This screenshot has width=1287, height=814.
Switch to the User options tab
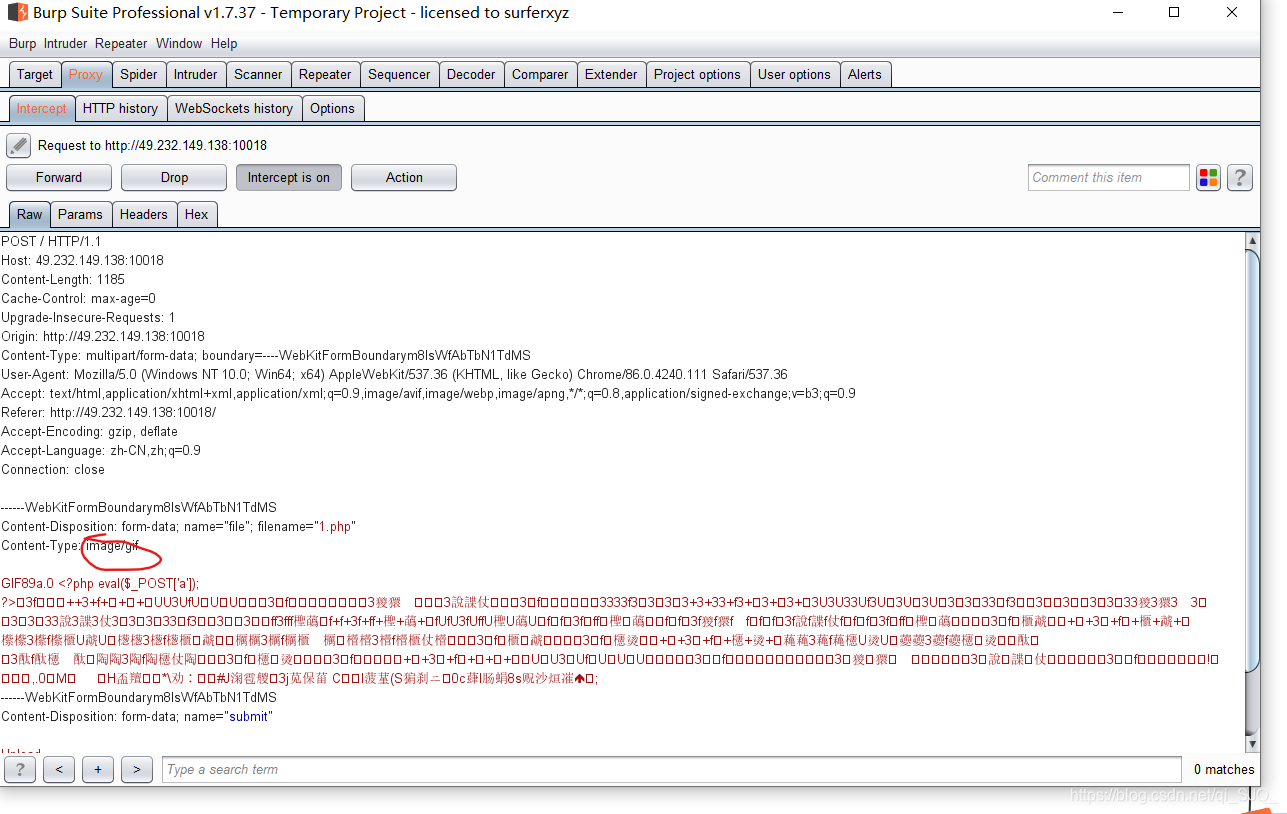click(794, 74)
